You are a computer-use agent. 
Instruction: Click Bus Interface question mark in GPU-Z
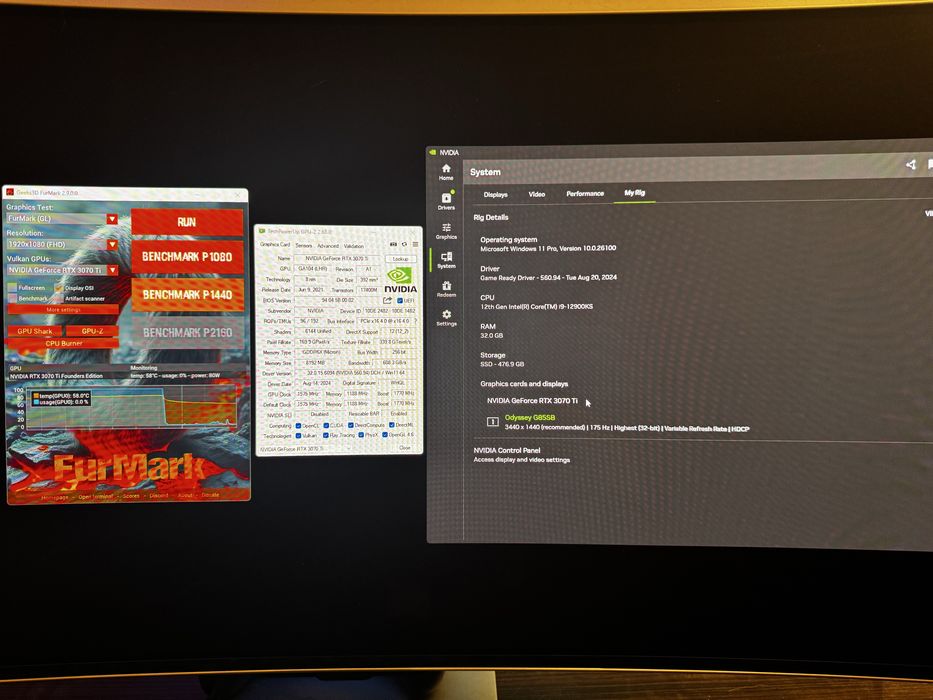click(x=416, y=321)
